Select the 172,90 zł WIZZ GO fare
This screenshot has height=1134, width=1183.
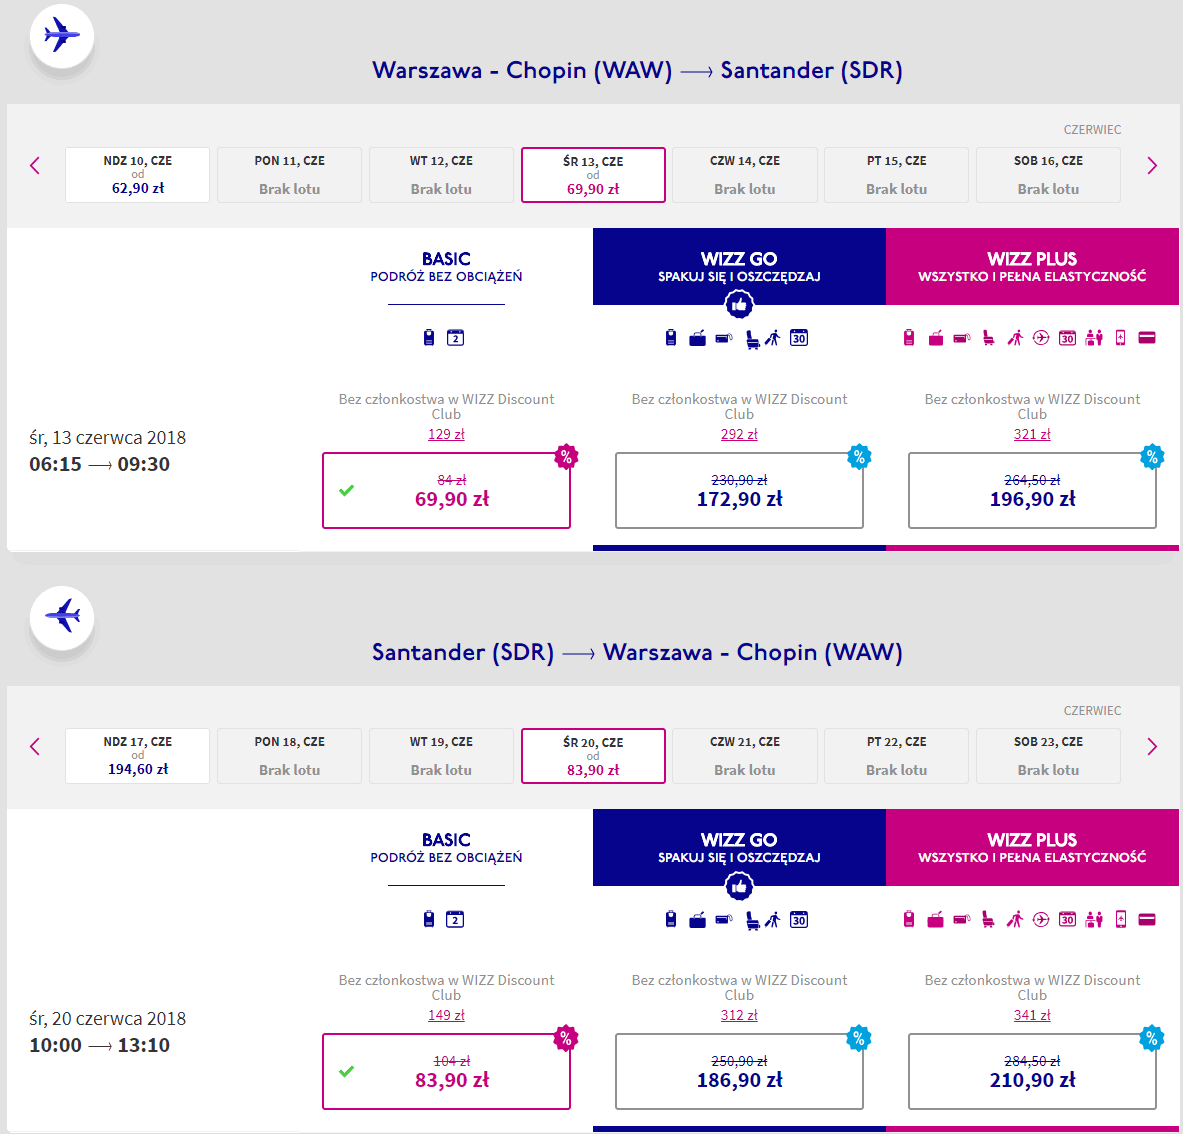[739, 490]
